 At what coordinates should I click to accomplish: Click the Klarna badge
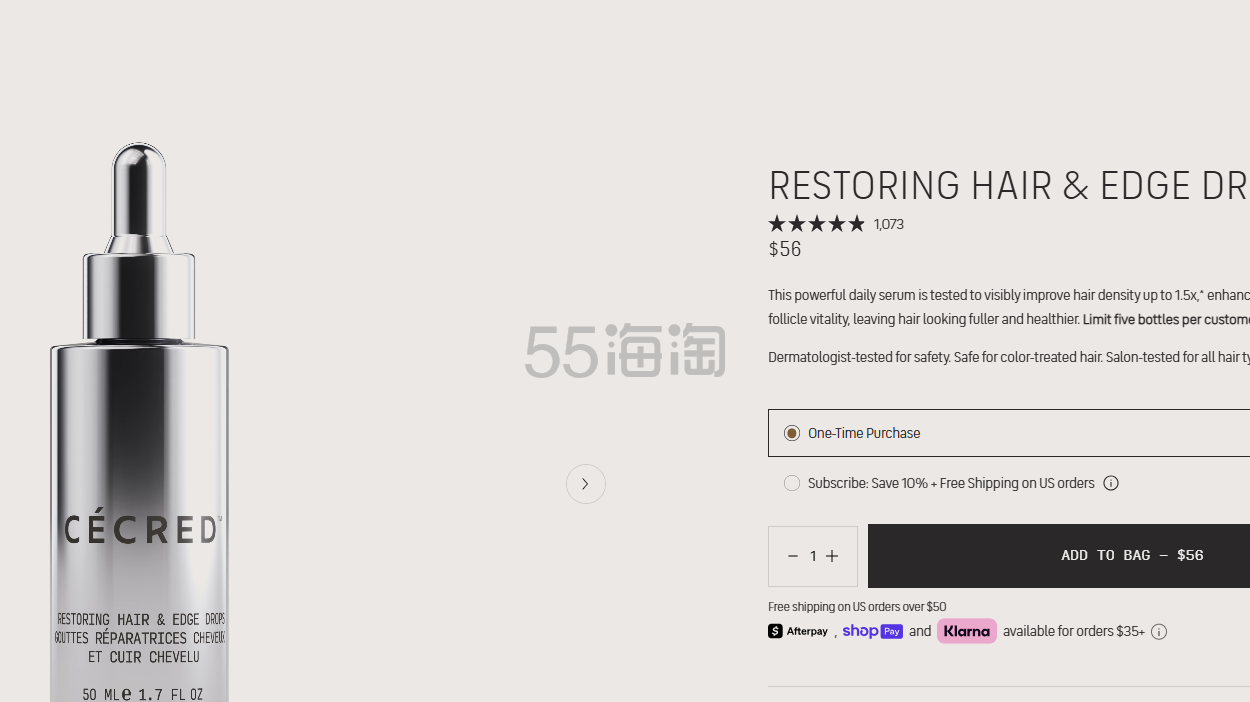coord(966,631)
